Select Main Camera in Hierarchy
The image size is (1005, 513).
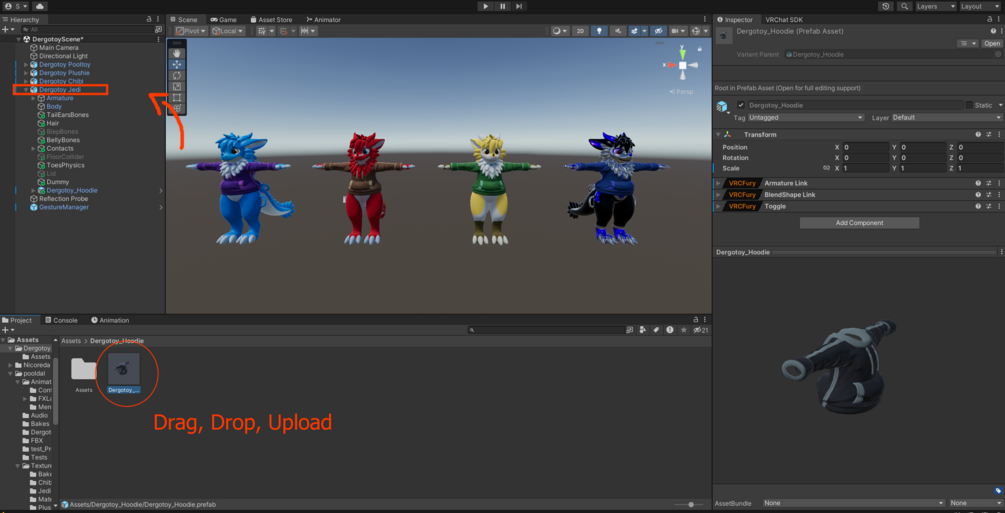(x=58, y=47)
